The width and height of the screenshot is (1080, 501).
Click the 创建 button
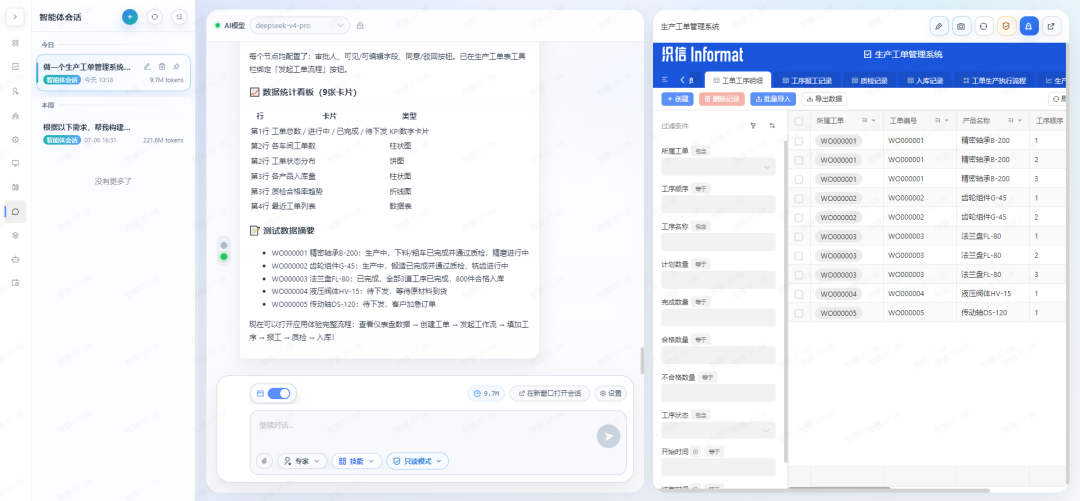677,99
